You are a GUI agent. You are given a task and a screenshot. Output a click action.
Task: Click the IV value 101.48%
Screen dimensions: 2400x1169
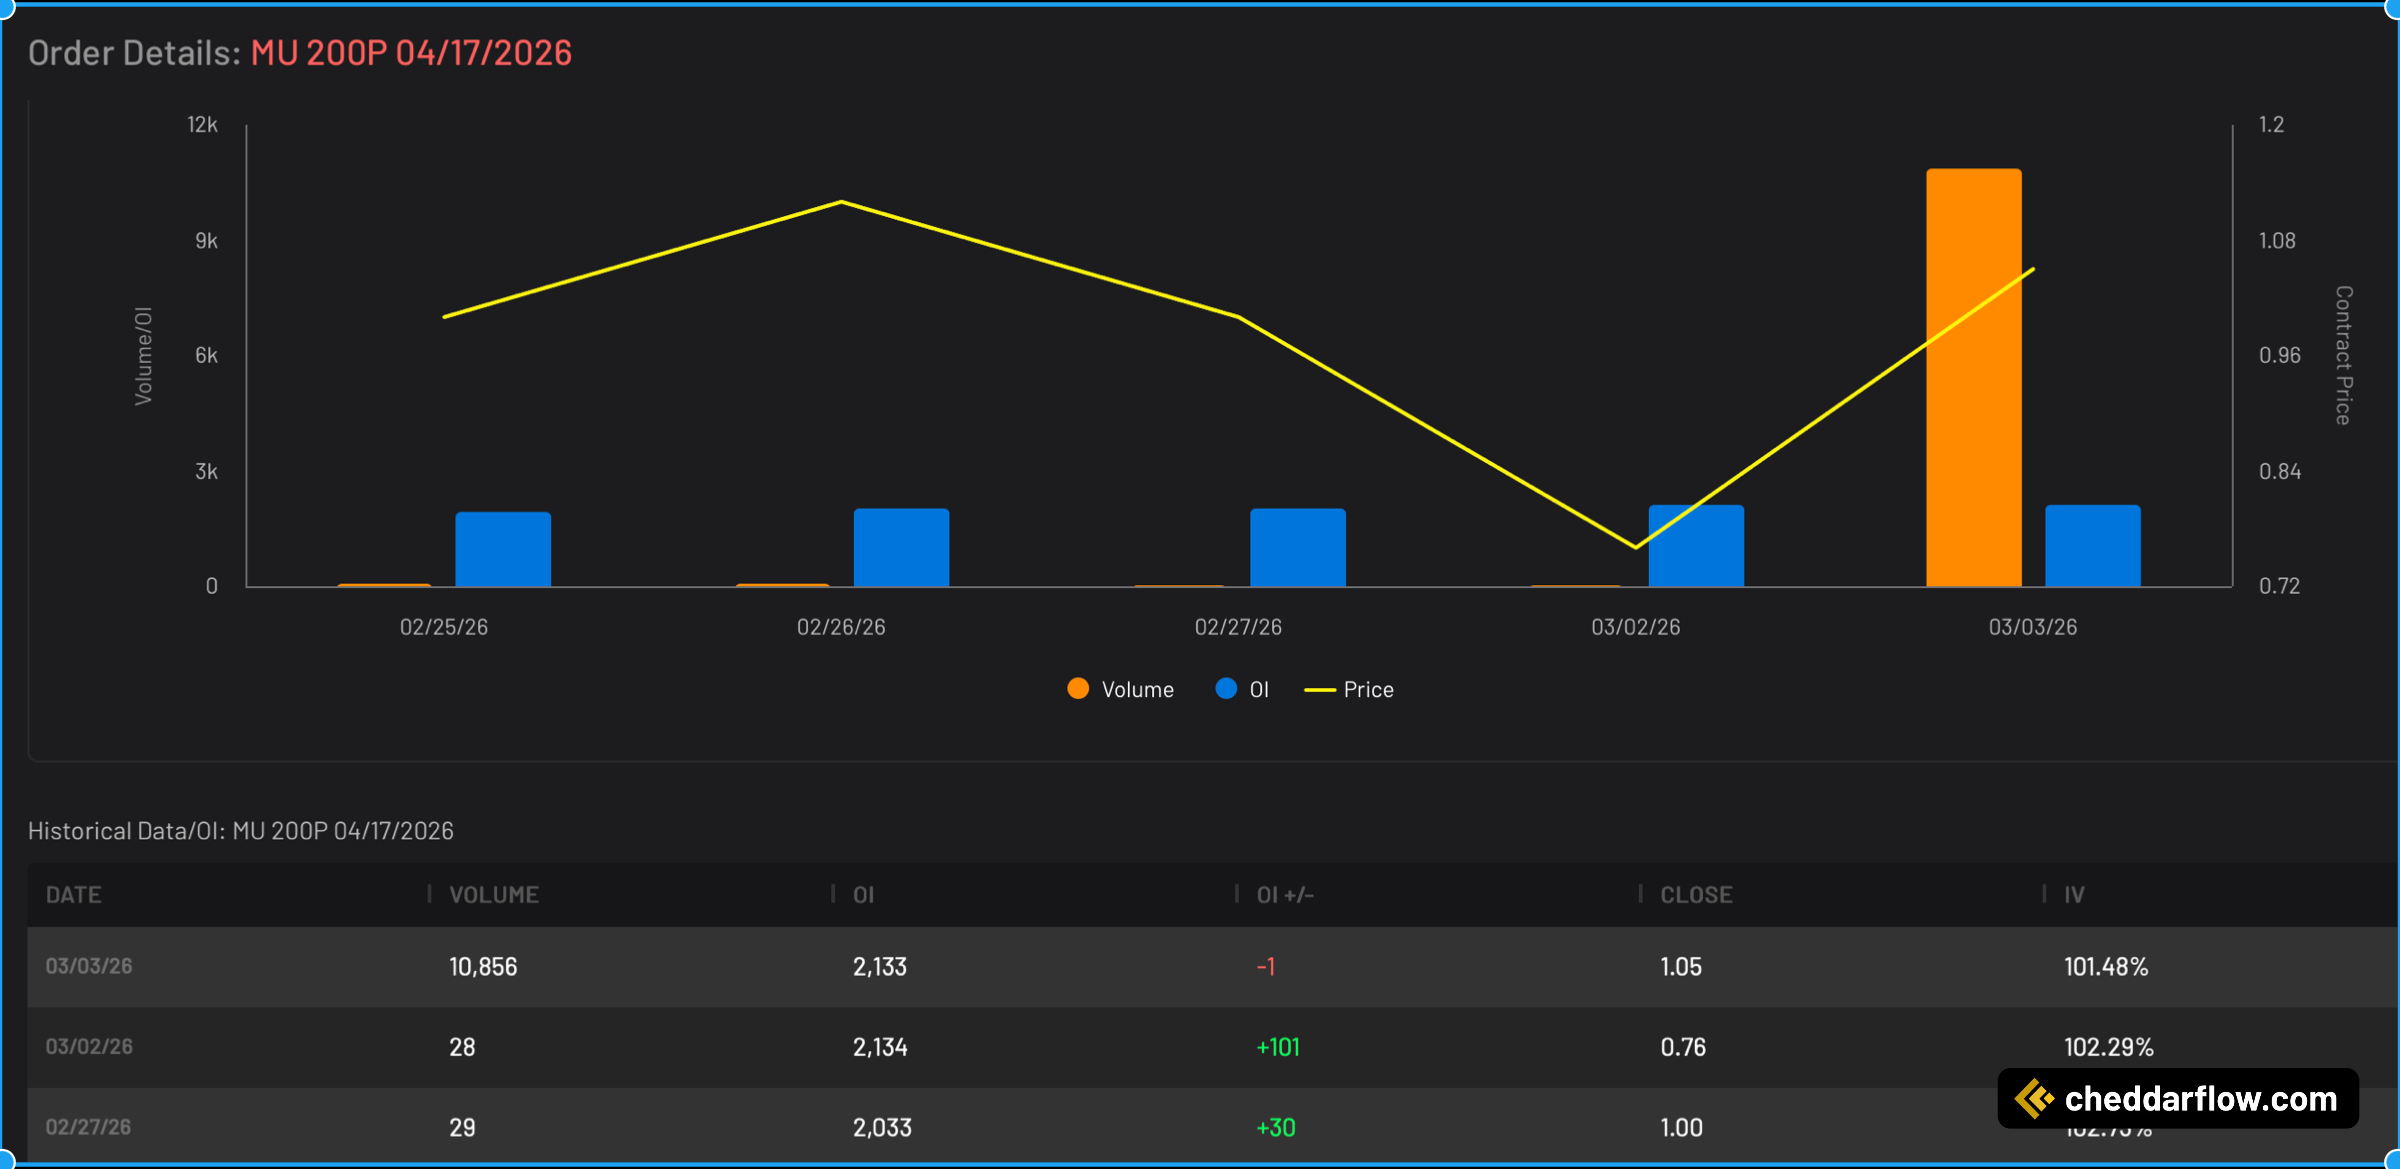pos(2106,967)
